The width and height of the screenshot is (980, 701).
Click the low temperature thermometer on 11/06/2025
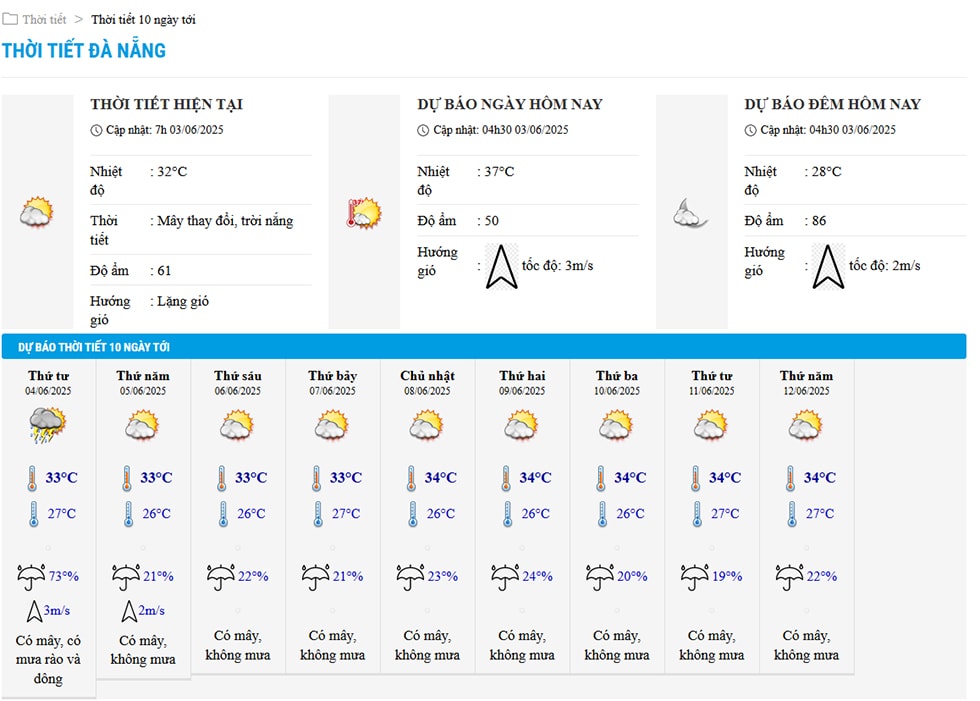[x=697, y=514]
